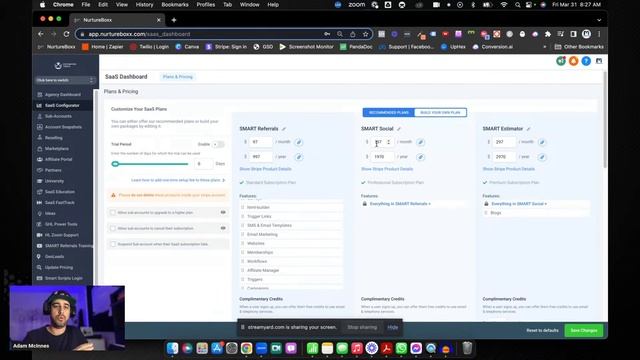Click the SMART Estimator yearly price field
The image size is (640, 360).
(x=504, y=157)
